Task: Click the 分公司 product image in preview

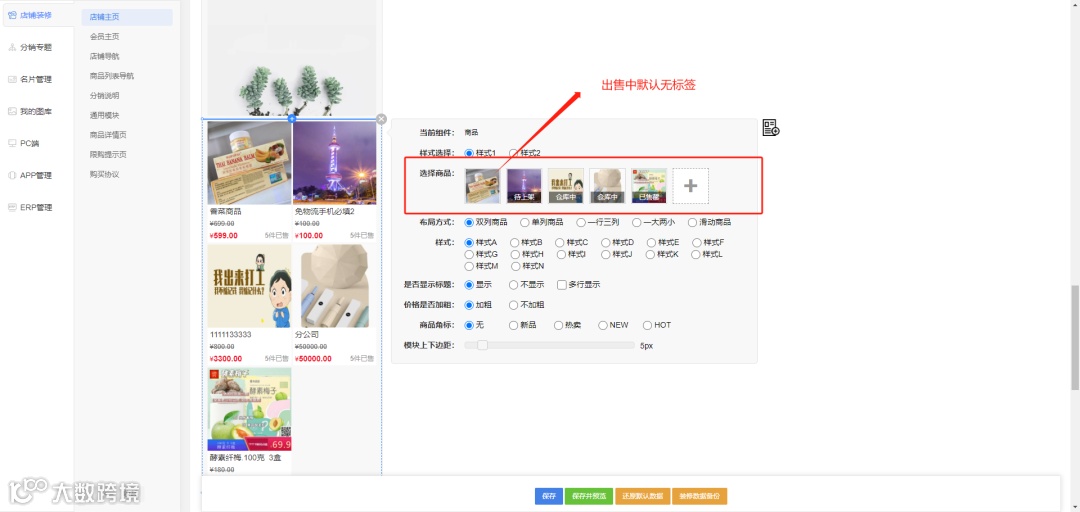Action: [335, 286]
